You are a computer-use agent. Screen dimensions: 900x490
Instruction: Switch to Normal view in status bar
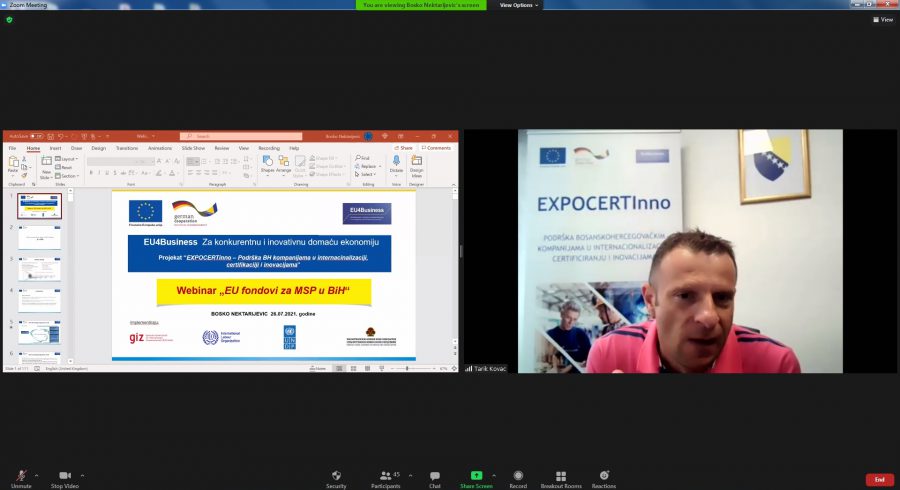(339, 368)
